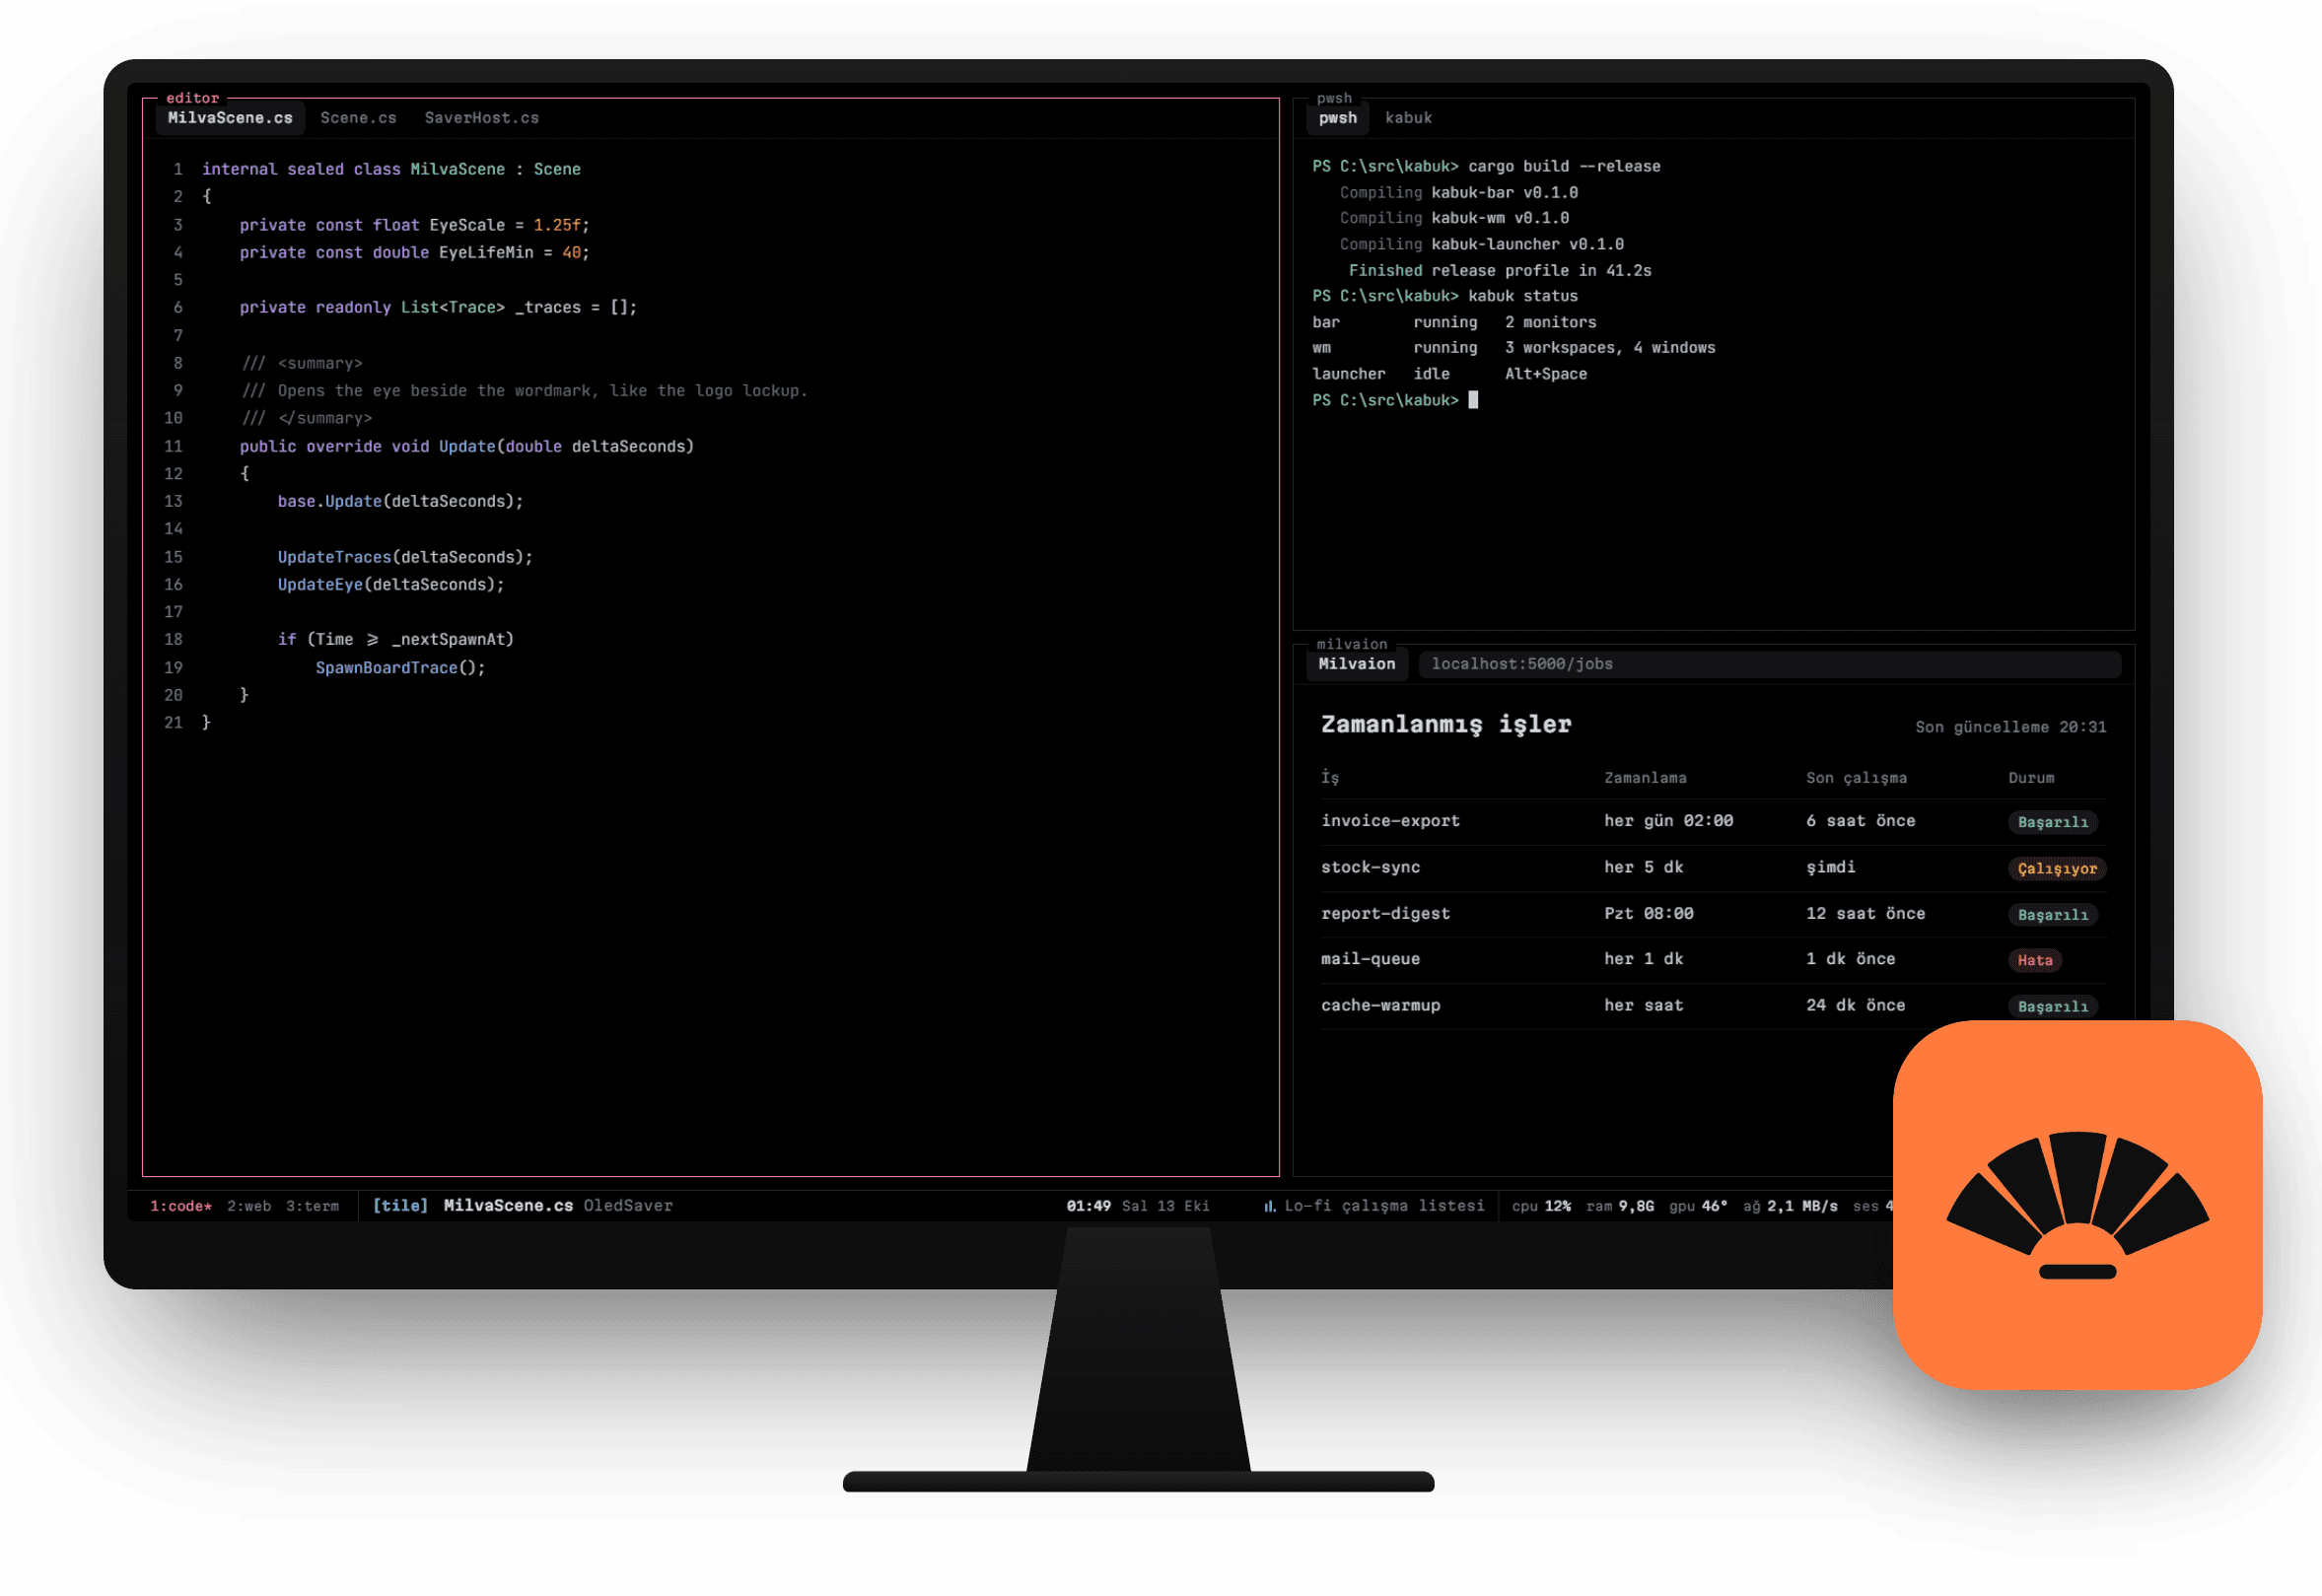The width and height of the screenshot is (2322, 1596).
Task: Open the Scene.cs editor tab
Action: (358, 118)
